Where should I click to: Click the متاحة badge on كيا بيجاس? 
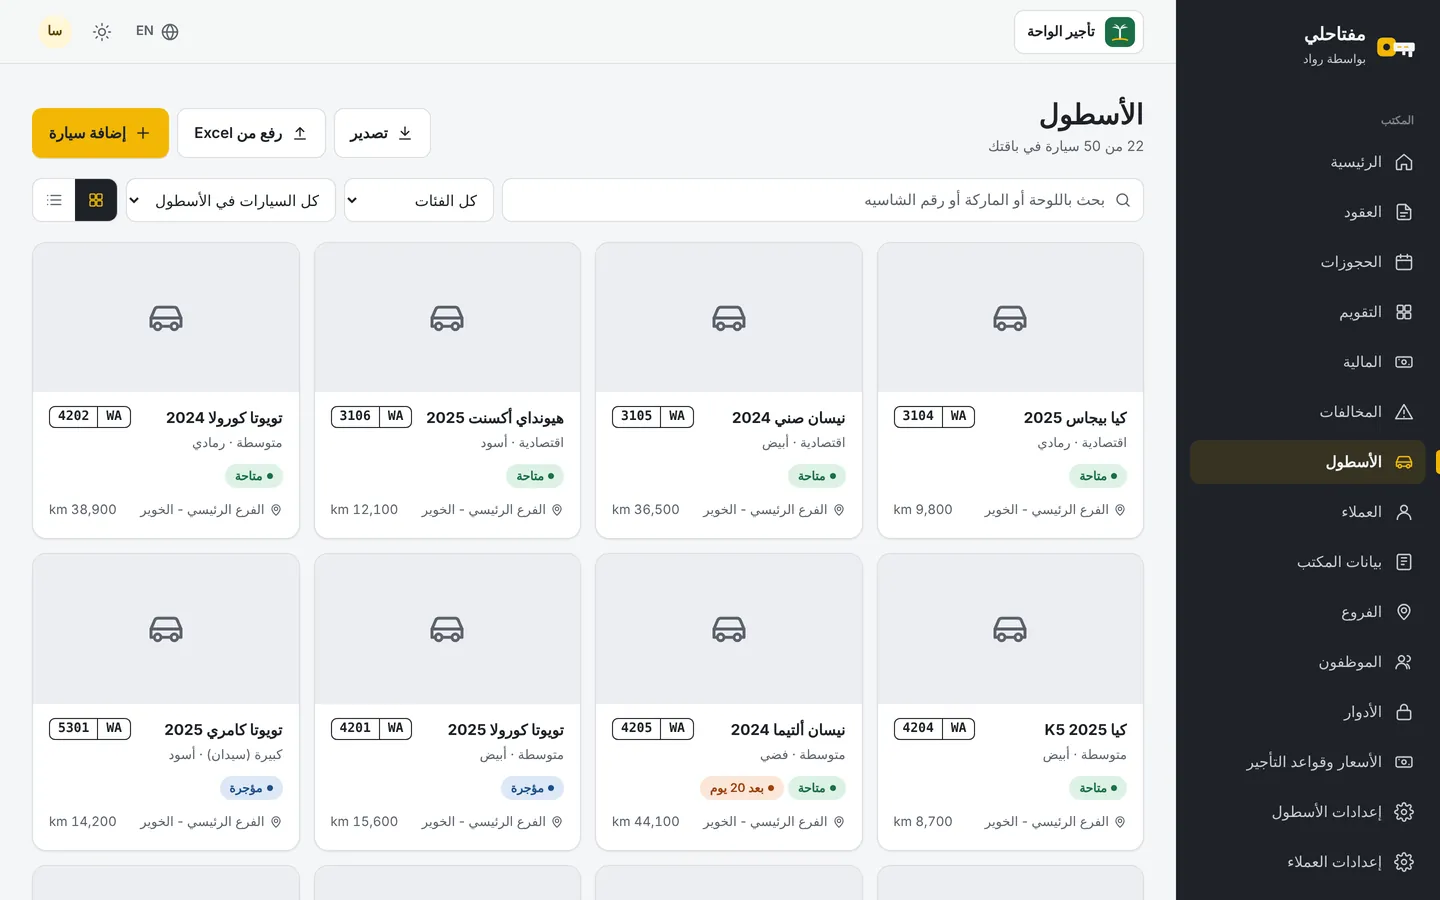coord(1098,476)
